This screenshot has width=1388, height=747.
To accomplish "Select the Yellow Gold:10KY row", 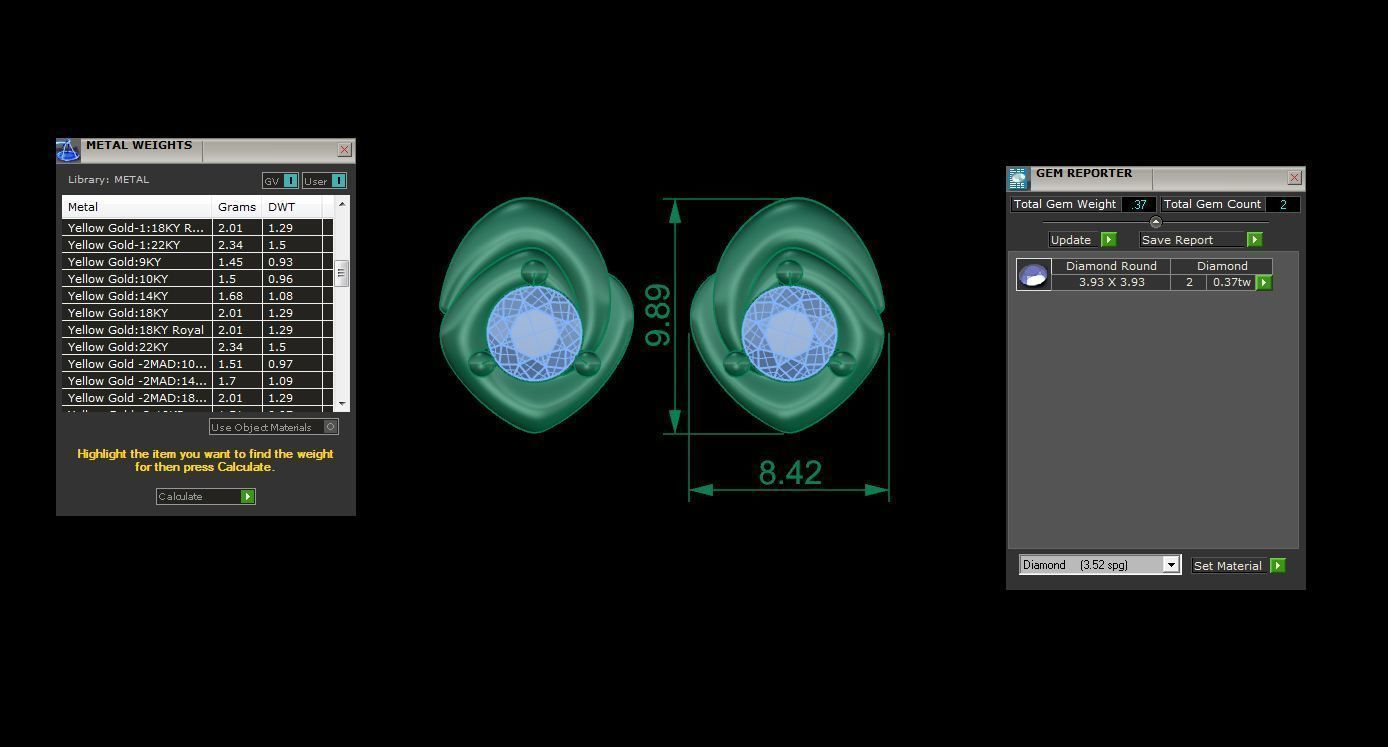I will click(x=197, y=279).
